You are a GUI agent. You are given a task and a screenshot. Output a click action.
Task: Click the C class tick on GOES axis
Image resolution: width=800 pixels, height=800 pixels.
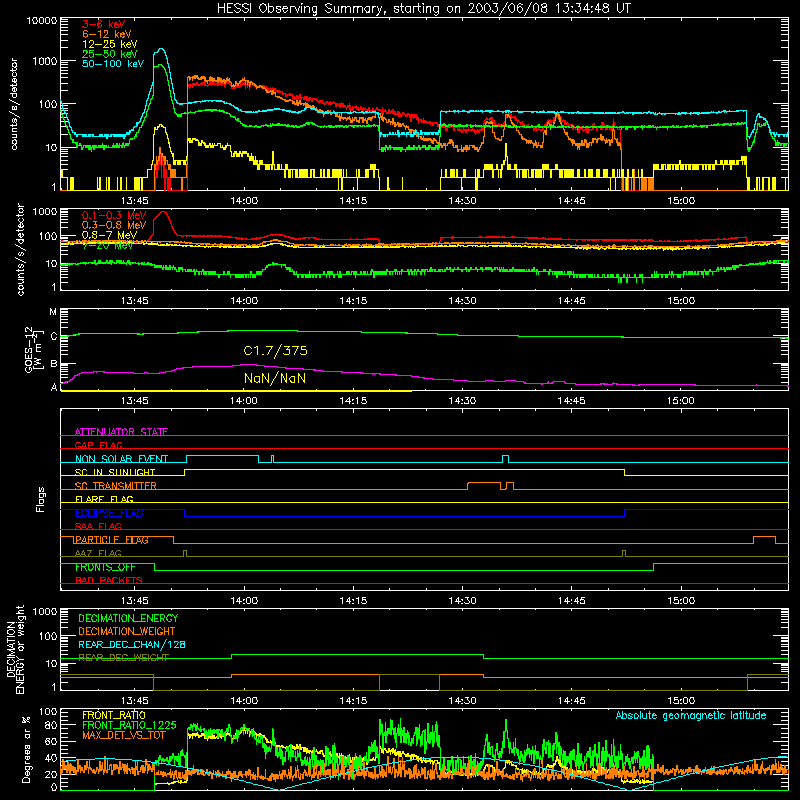tap(54, 336)
